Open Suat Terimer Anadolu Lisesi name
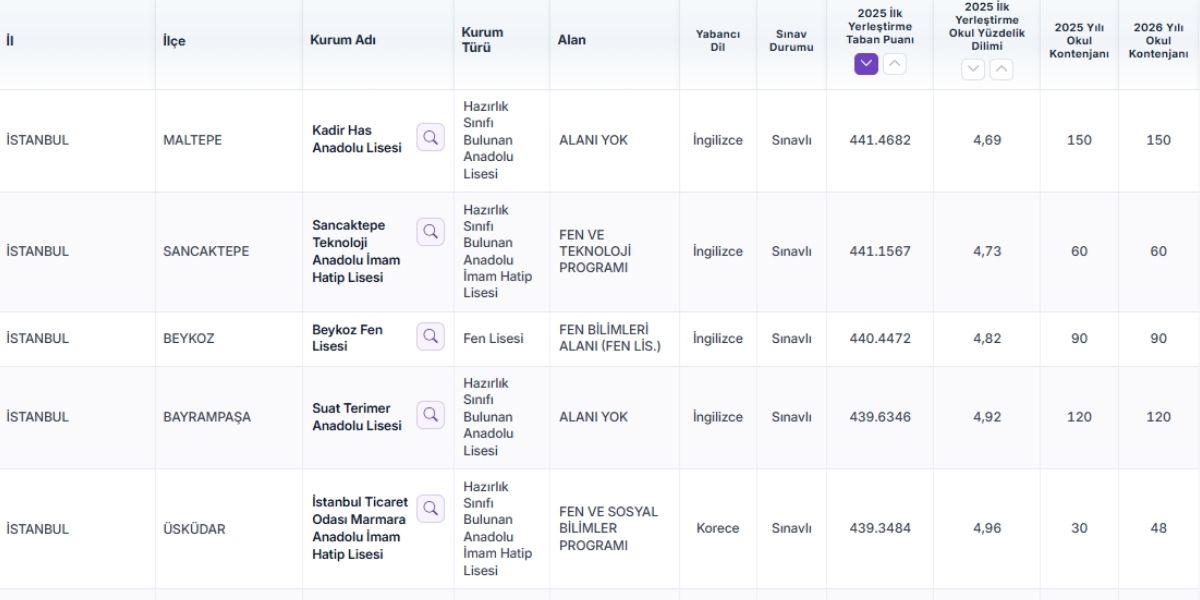The image size is (1200, 600). (x=357, y=417)
